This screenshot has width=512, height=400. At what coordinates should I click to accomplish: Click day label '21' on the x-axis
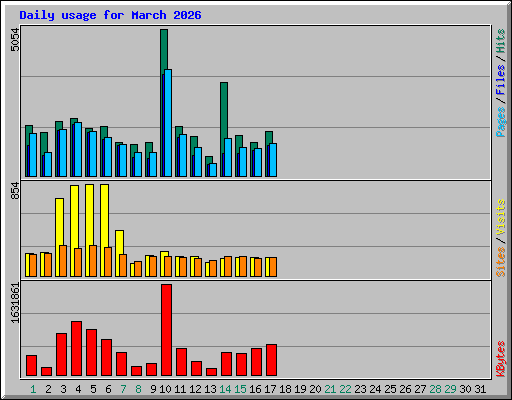330,389
